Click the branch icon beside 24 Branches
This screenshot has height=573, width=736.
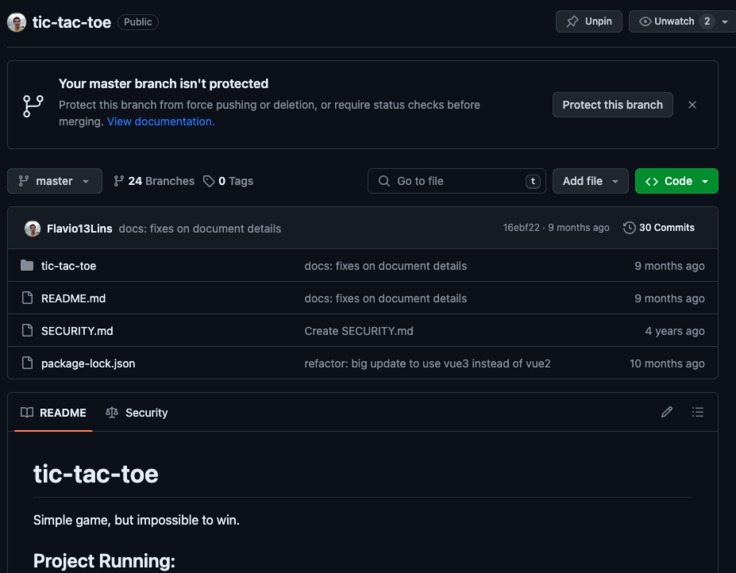(119, 181)
